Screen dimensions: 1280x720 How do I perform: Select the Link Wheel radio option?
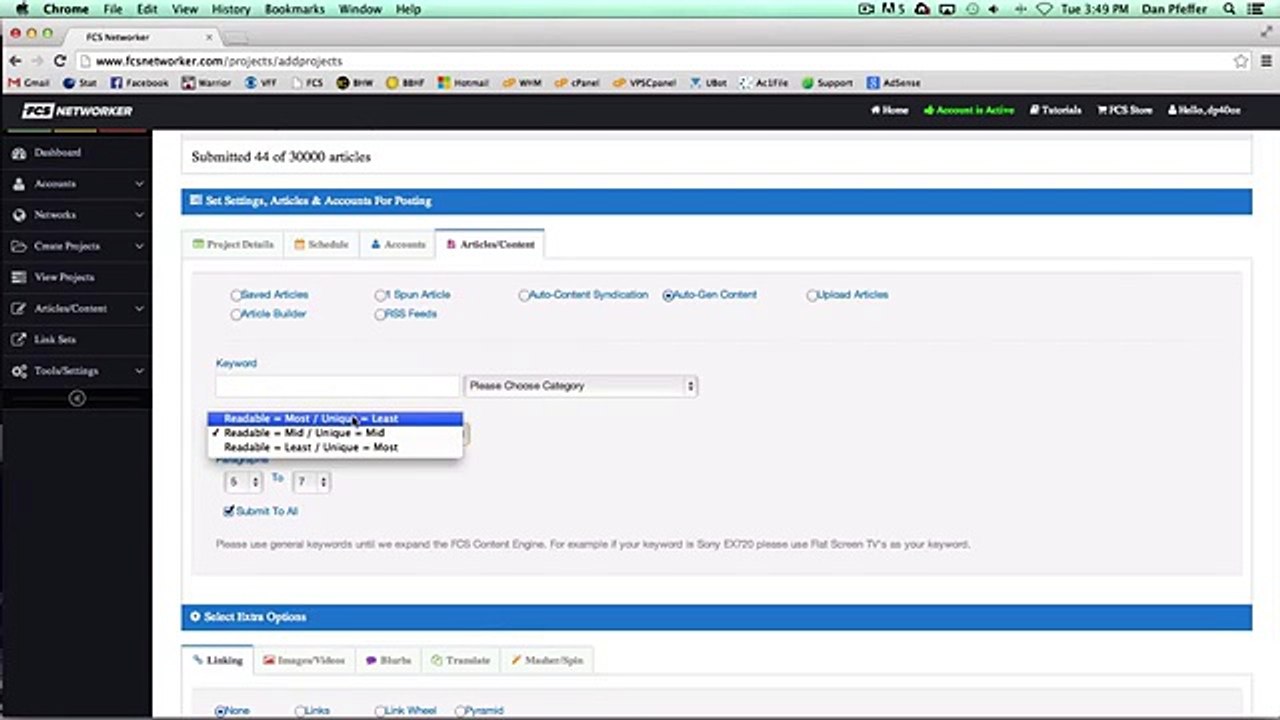(x=380, y=711)
